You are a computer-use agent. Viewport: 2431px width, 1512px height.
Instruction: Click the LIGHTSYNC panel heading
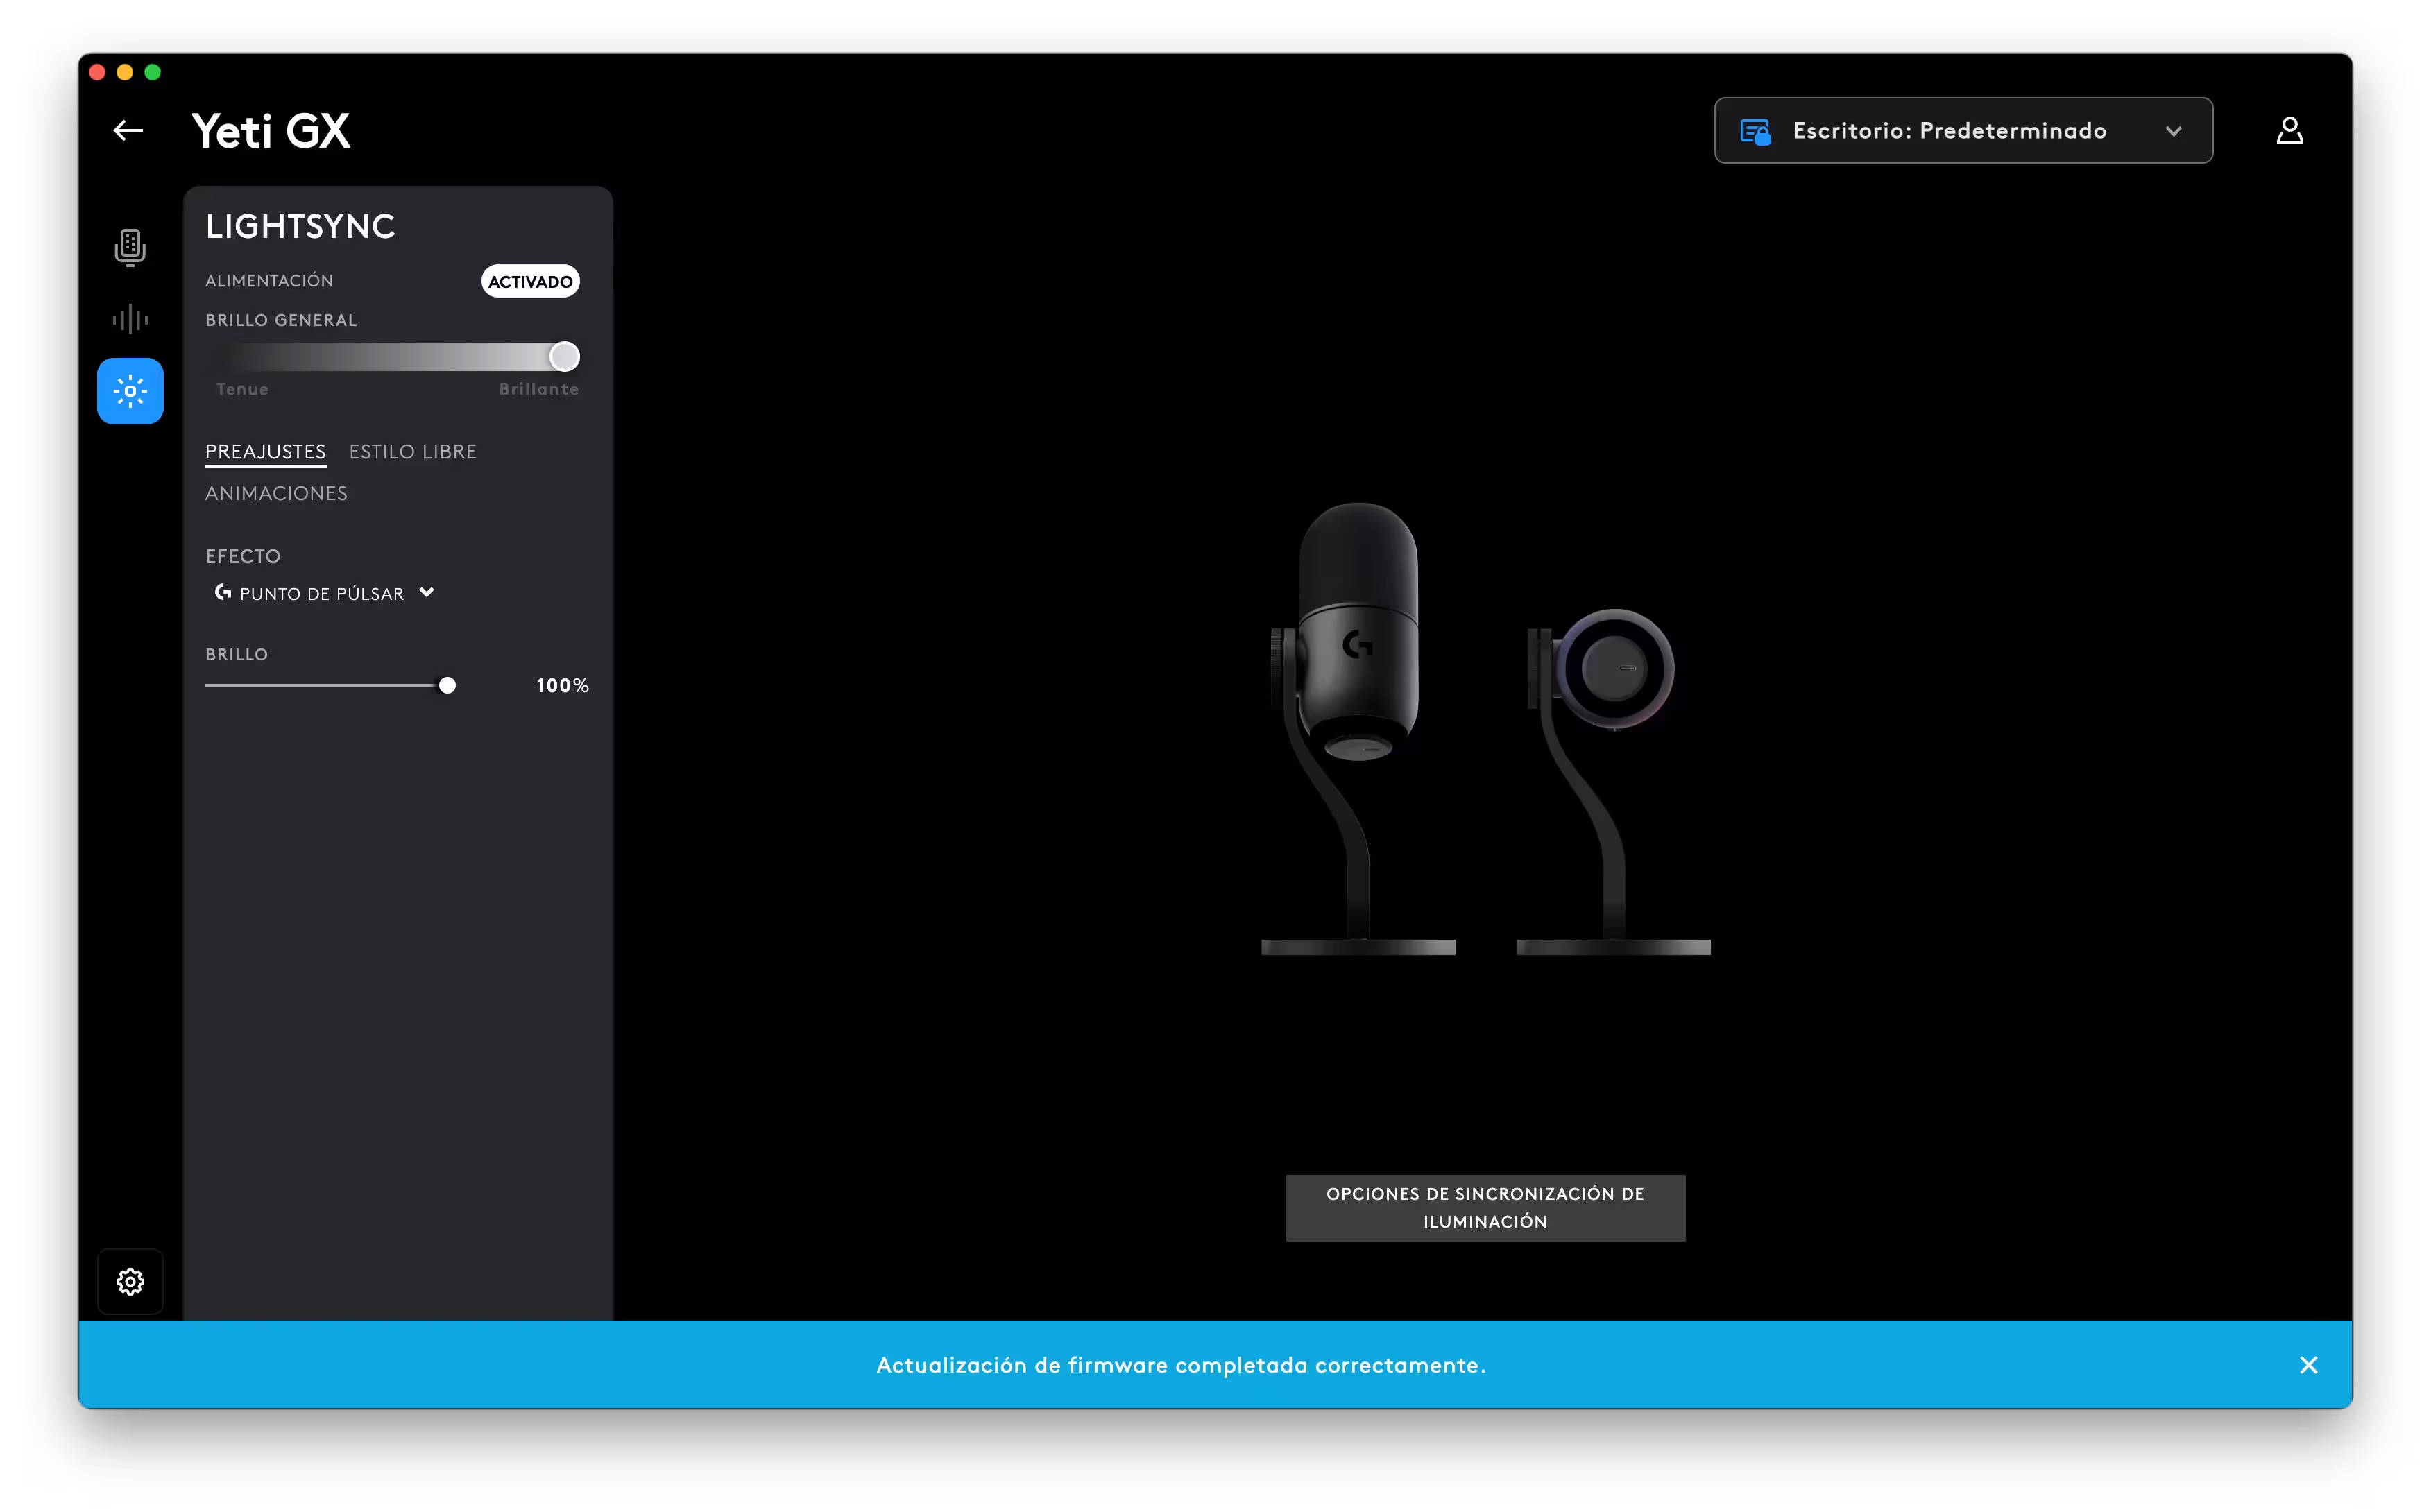click(300, 226)
